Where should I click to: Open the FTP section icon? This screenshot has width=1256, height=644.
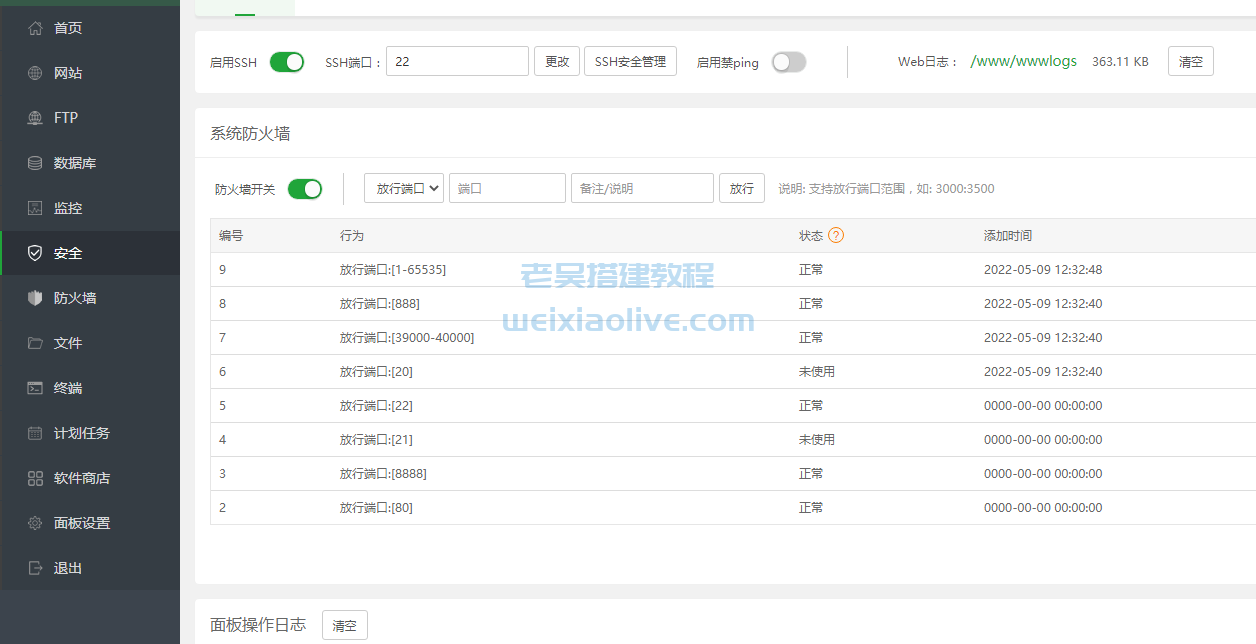pyautogui.click(x=33, y=117)
